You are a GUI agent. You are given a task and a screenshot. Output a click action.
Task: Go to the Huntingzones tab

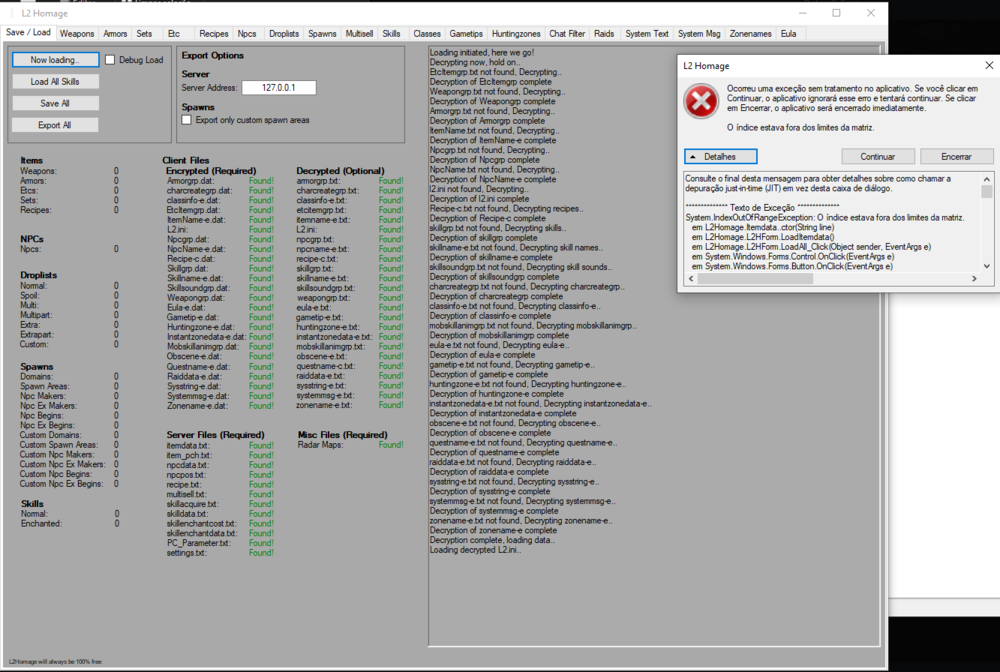(516, 34)
